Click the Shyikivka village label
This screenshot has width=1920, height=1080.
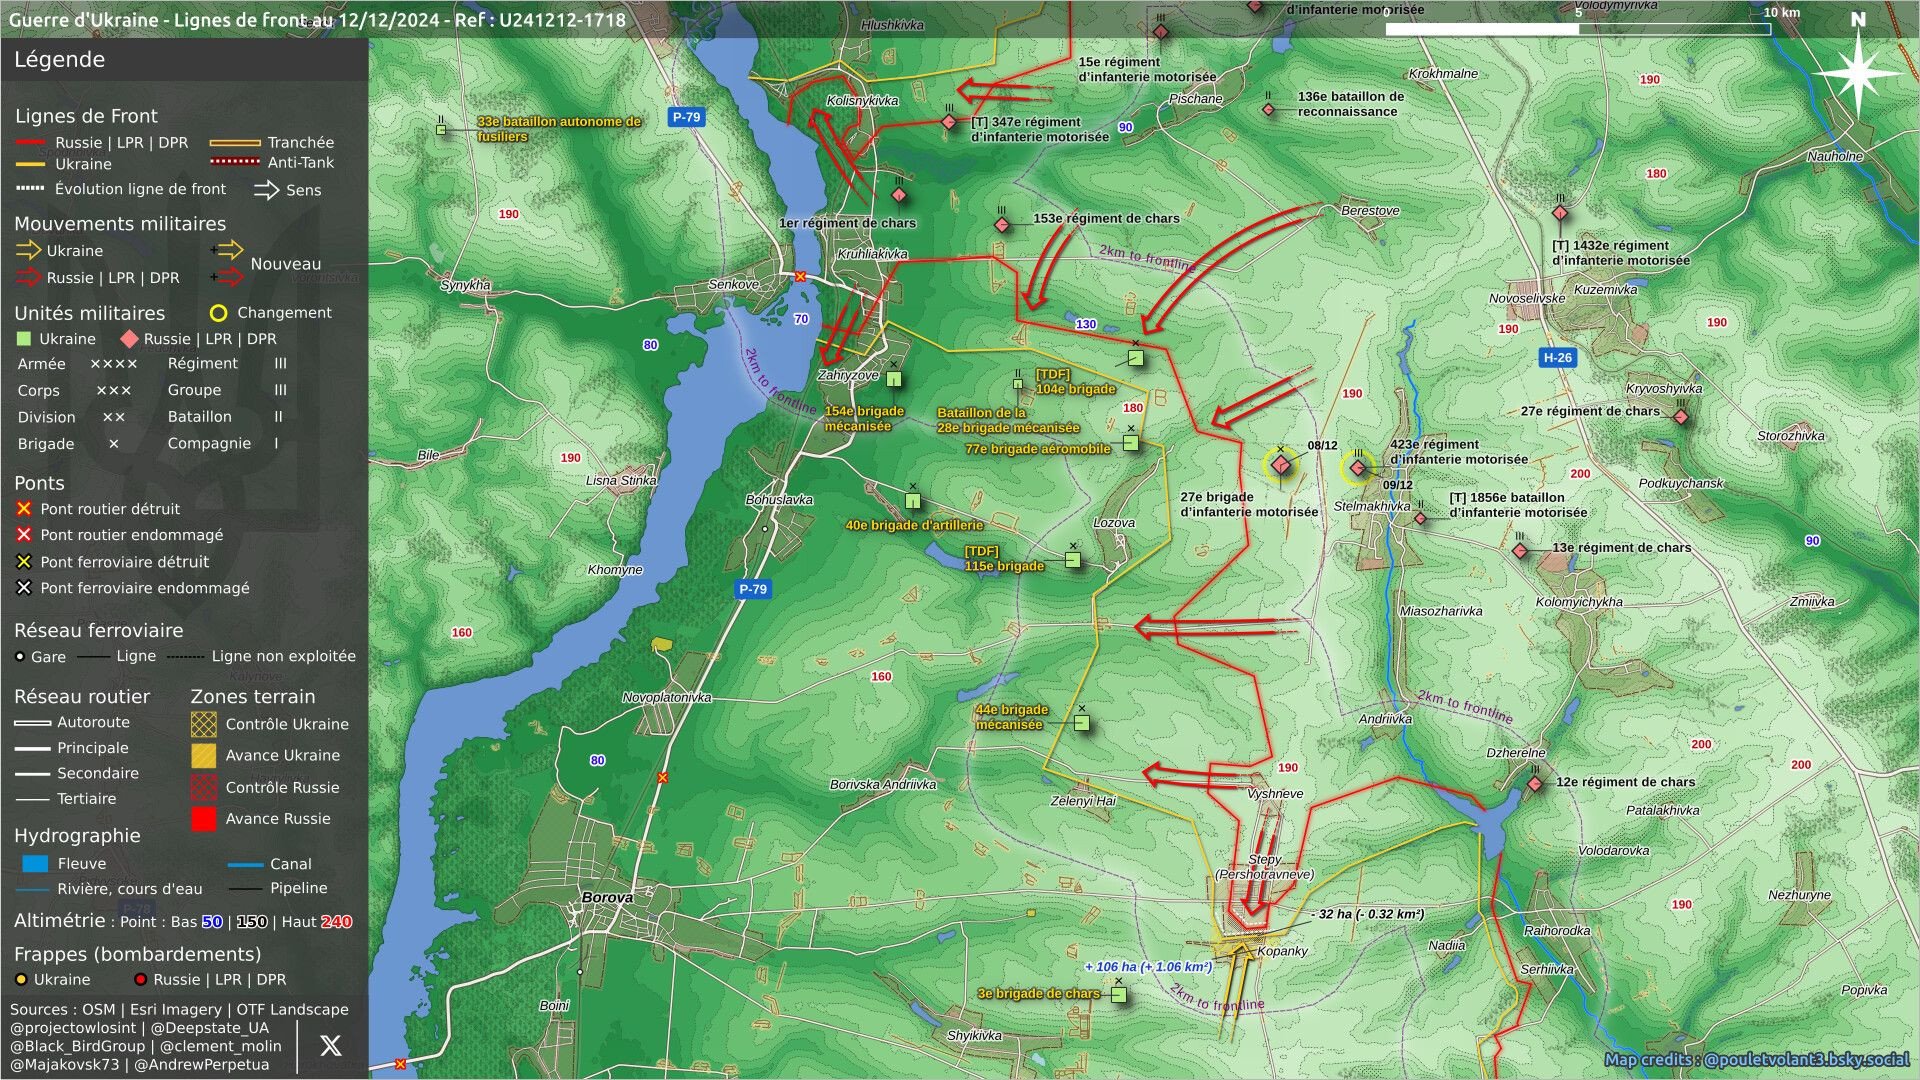974,1036
